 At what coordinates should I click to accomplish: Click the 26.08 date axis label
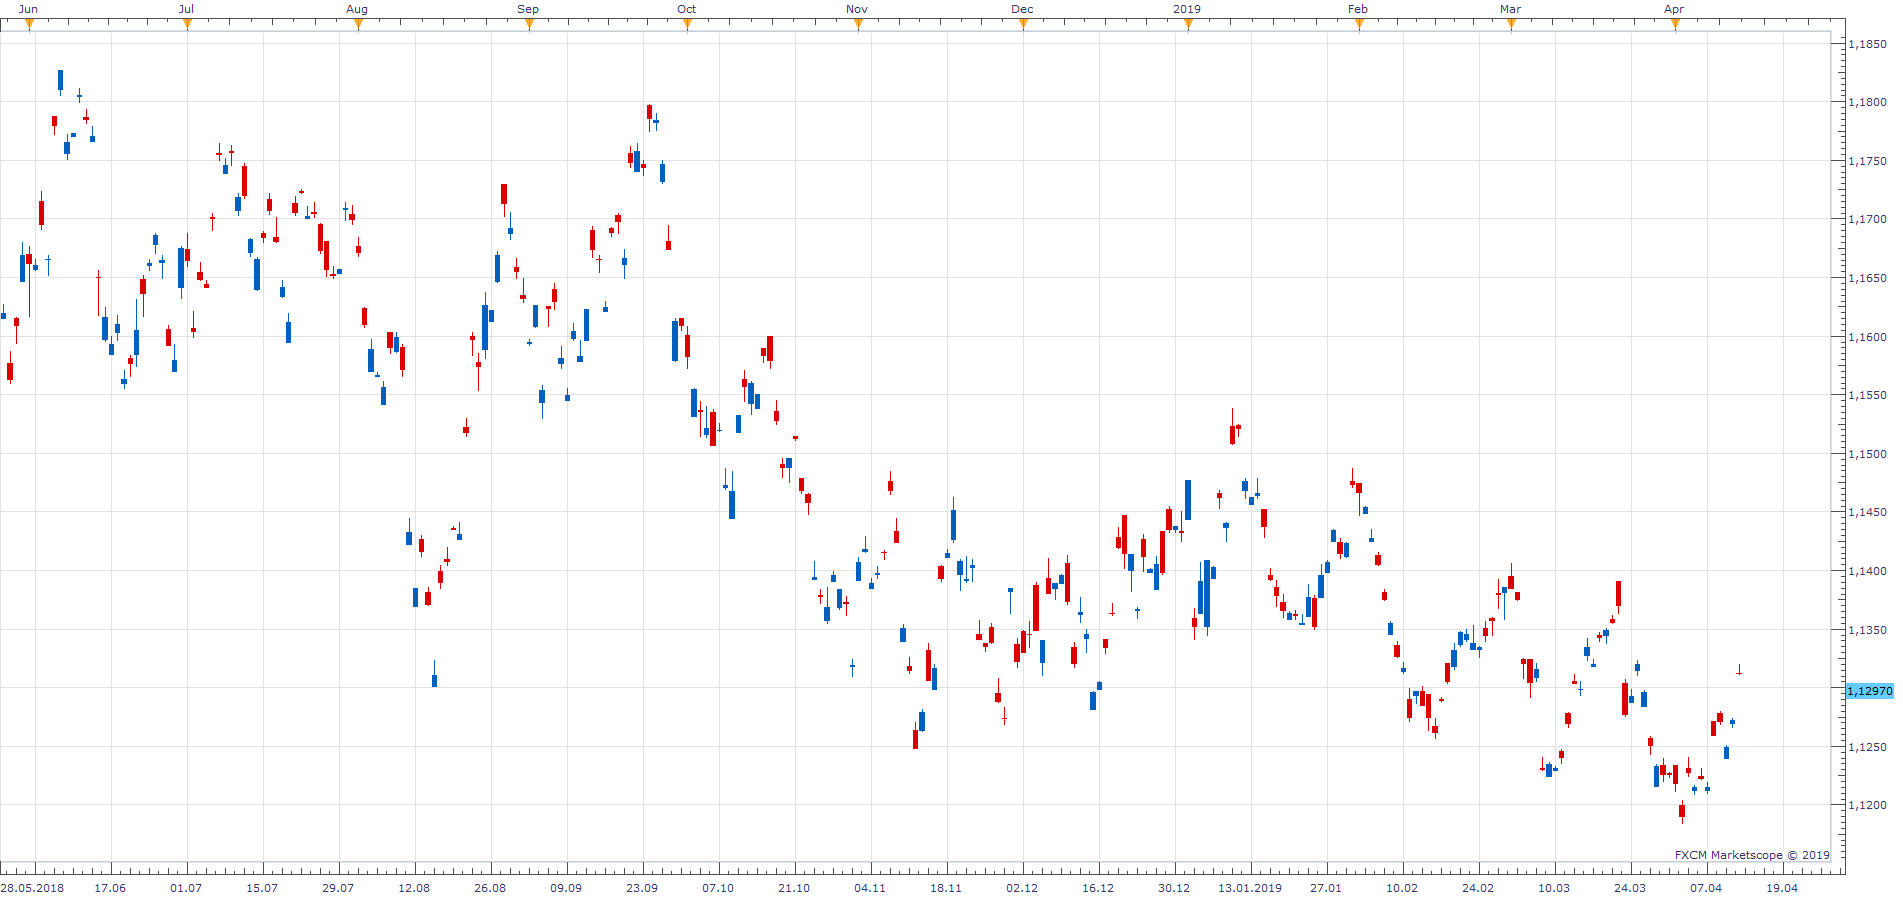(490, 888)
